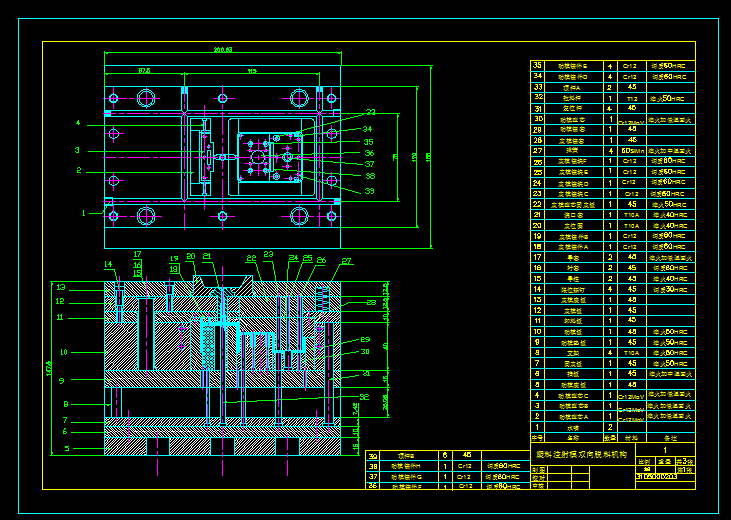Viewport: 731px width, 520px height.
Task: Pick balloon label 27 above the section view
Action: (x=346, y=261)
